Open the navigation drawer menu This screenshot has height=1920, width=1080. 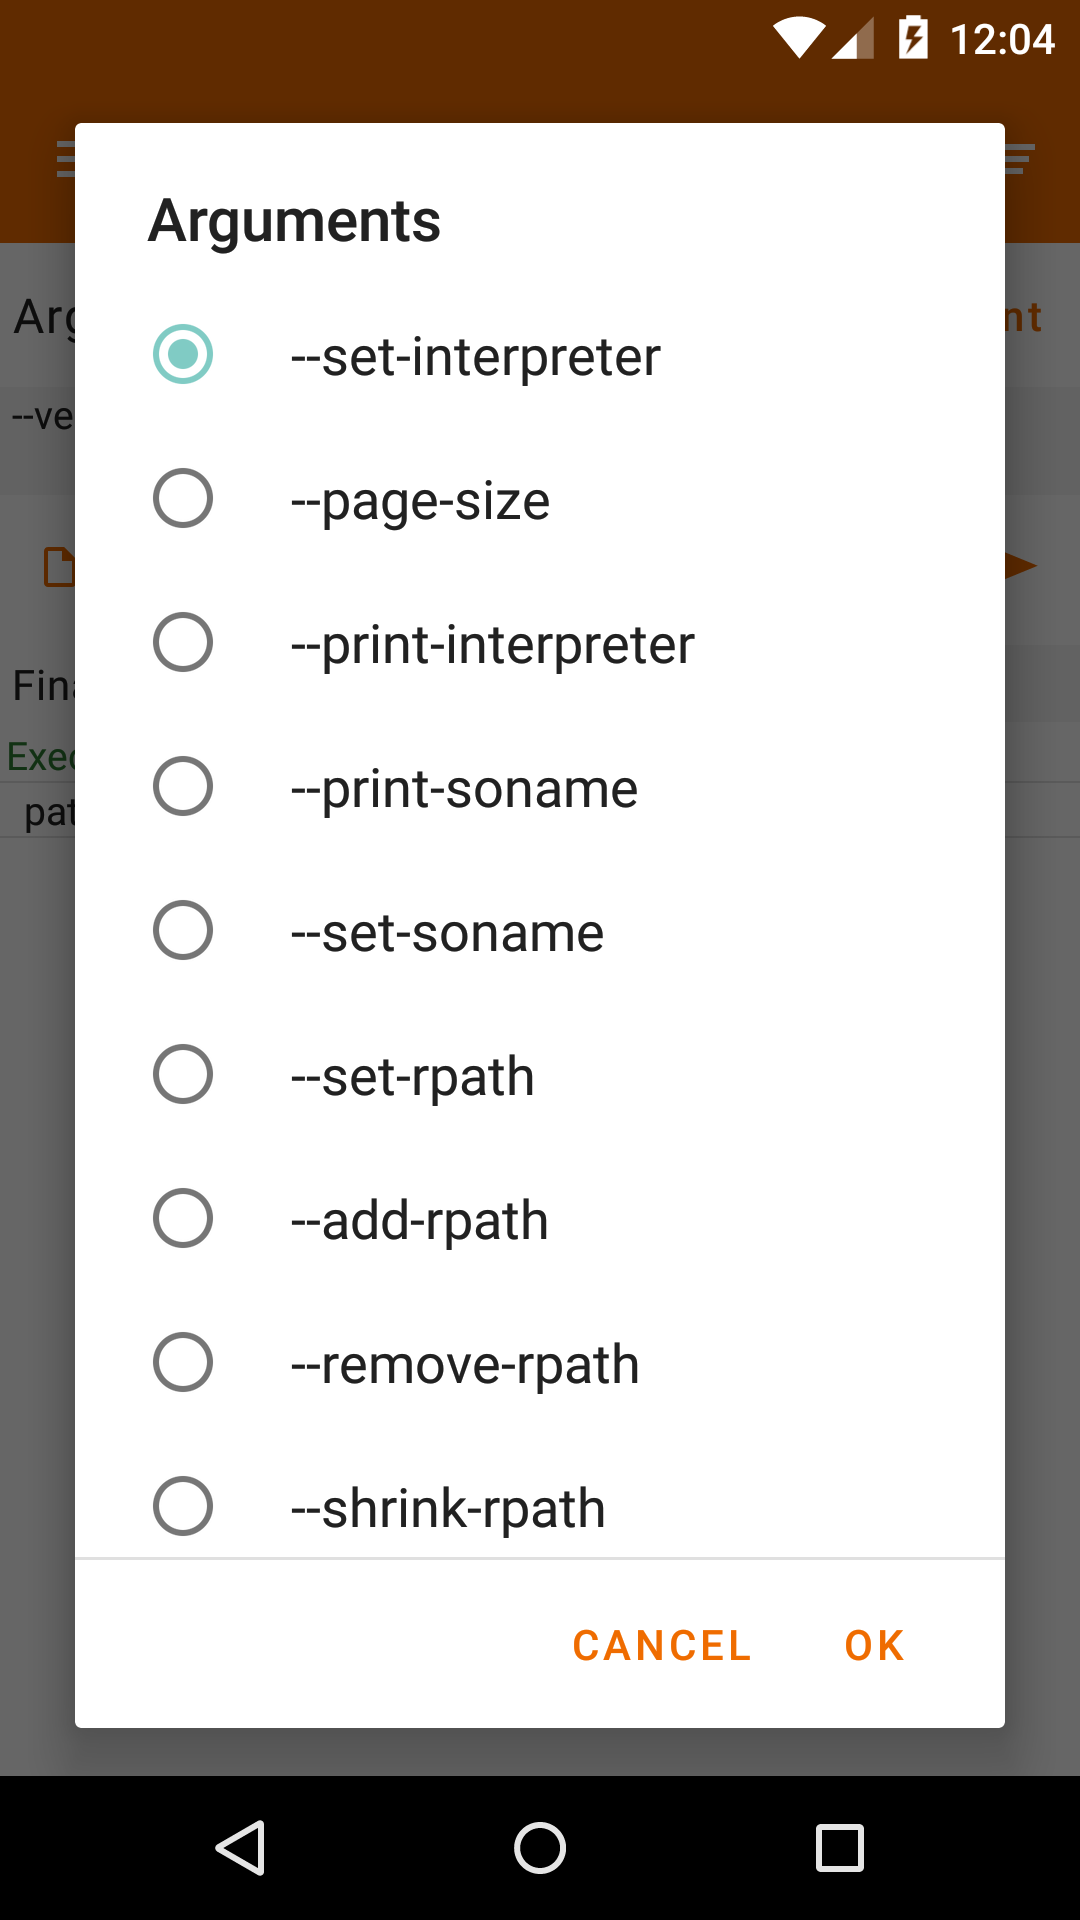[x=66, y=158]
